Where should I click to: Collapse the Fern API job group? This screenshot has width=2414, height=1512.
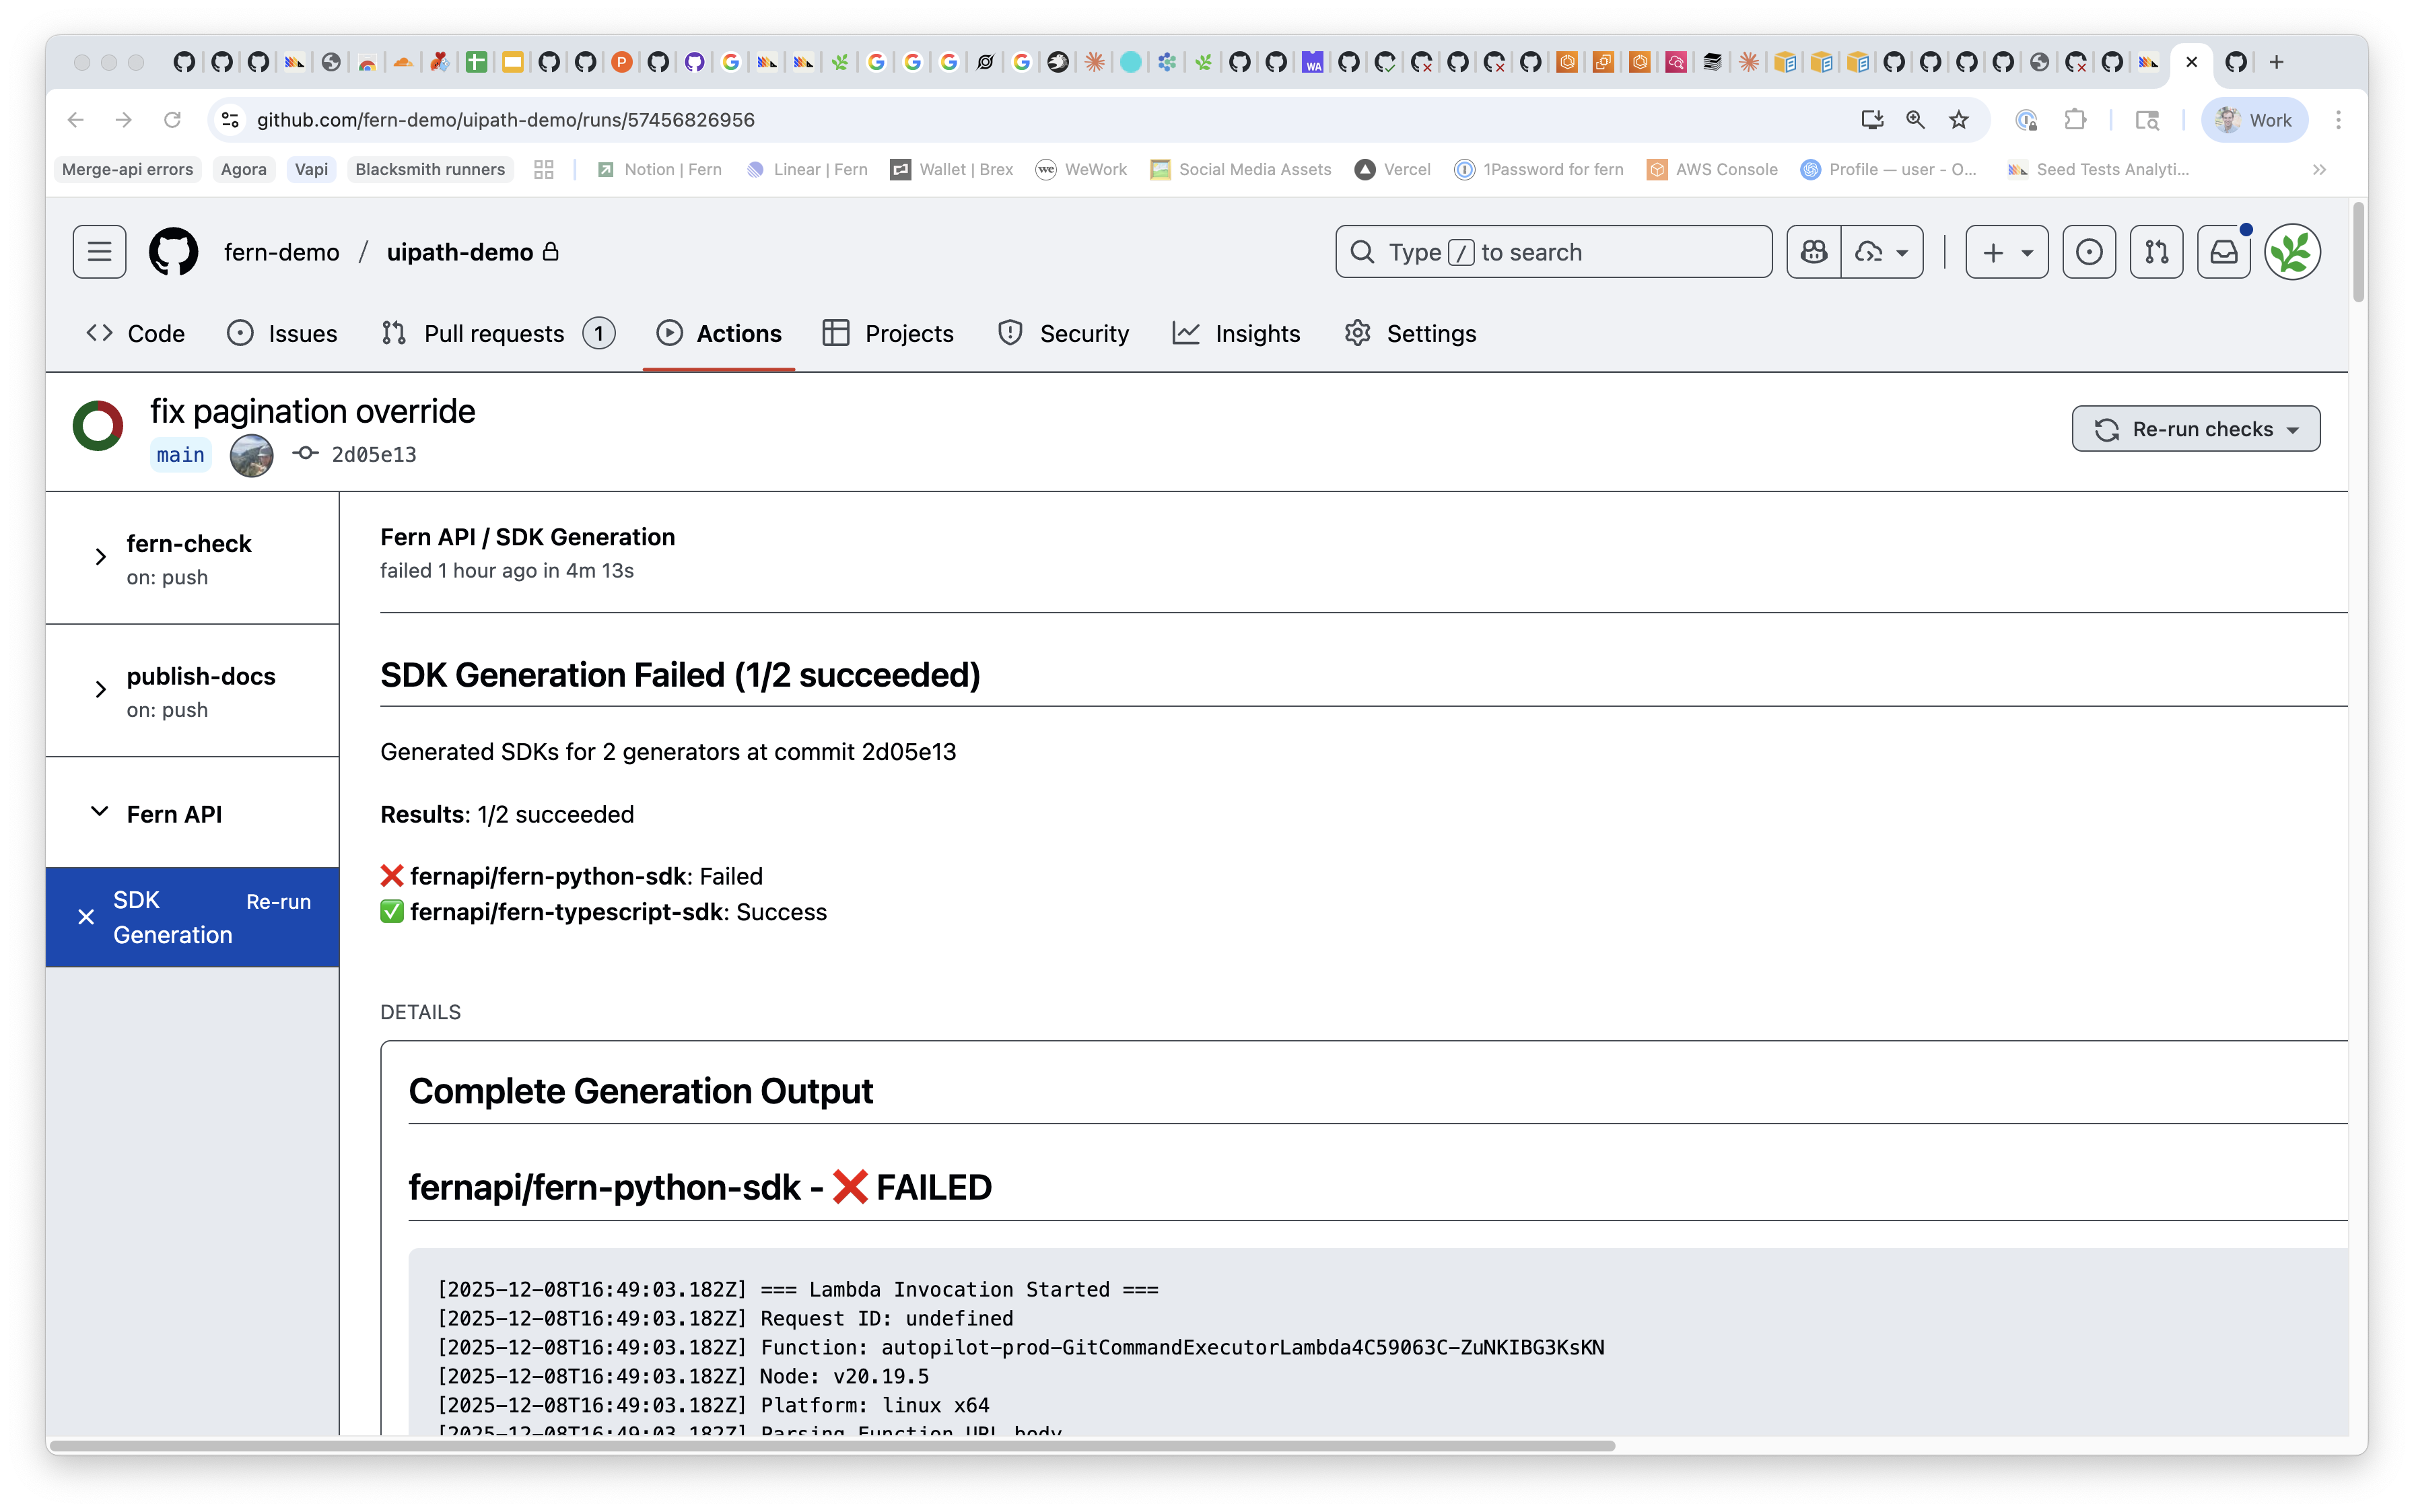[x=98, y=812]
